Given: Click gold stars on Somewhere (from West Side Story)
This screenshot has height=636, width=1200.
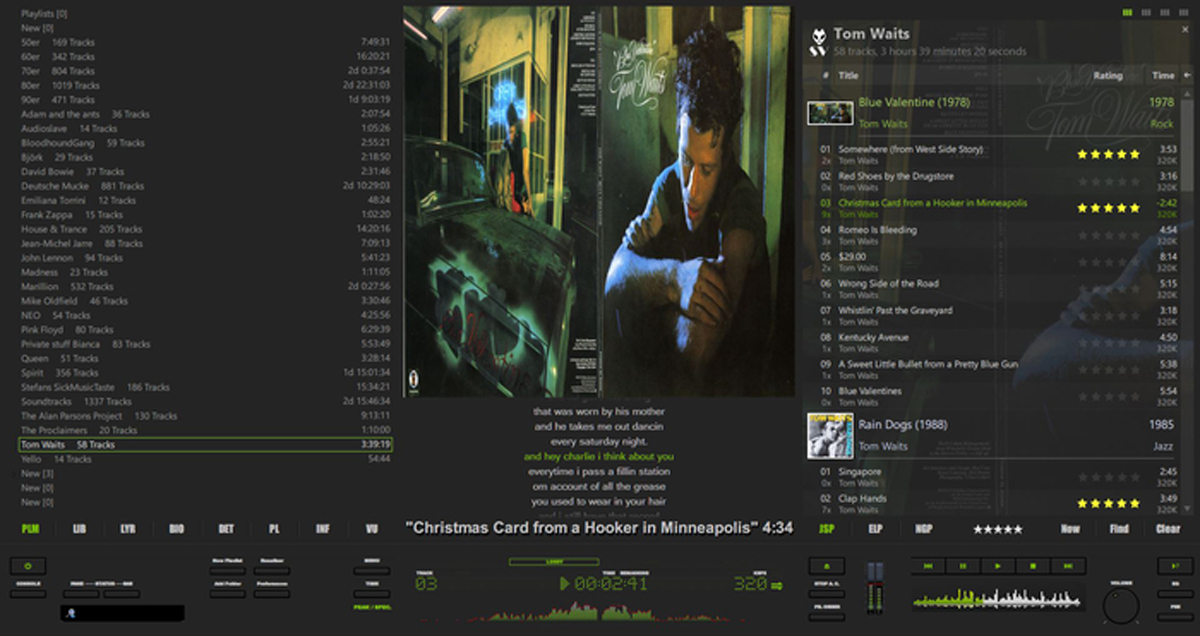Looking at the screenshot, I should click(1107, 154).
